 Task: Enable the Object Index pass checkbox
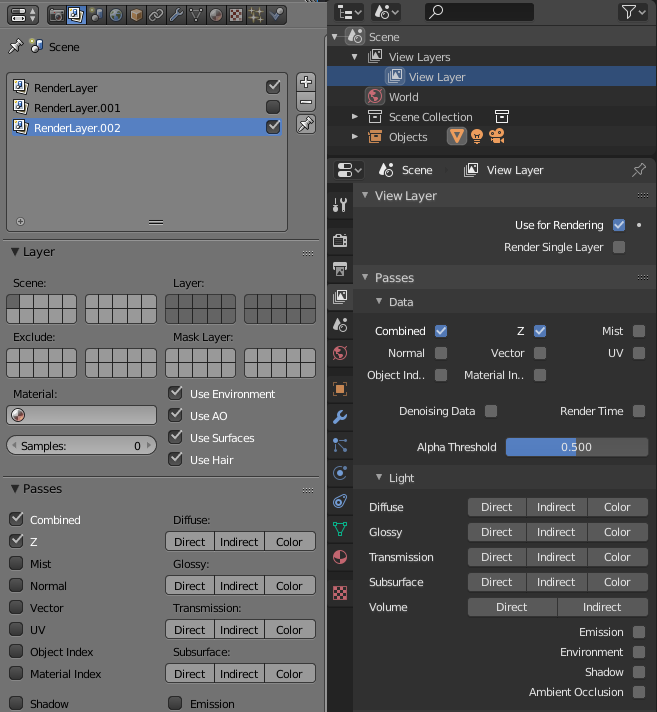pos(16,651)
